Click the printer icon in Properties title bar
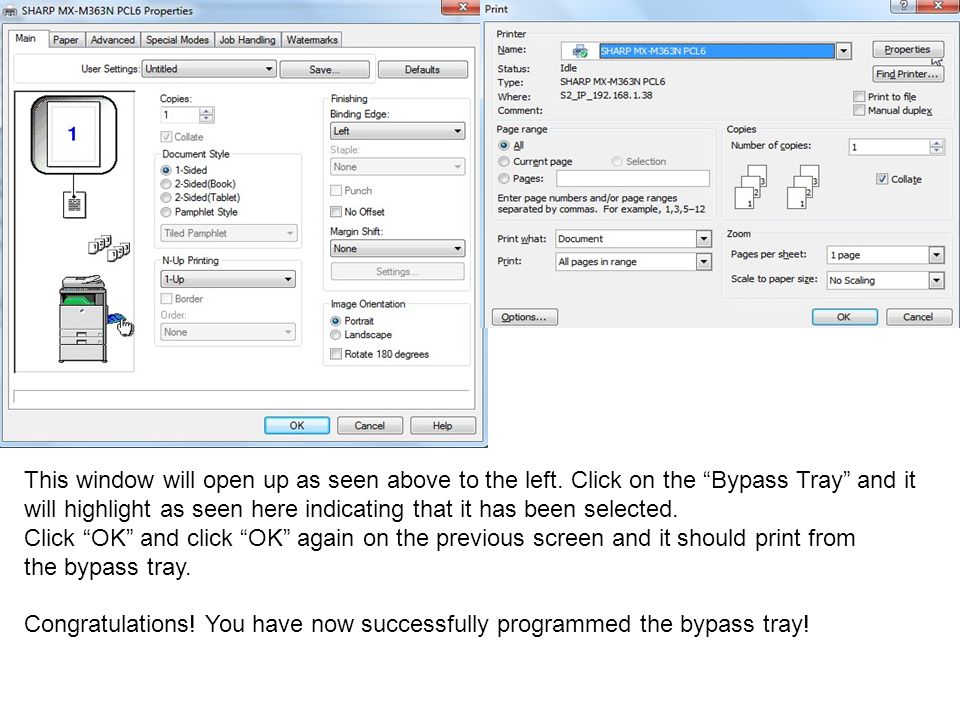 tap(10, 11)
